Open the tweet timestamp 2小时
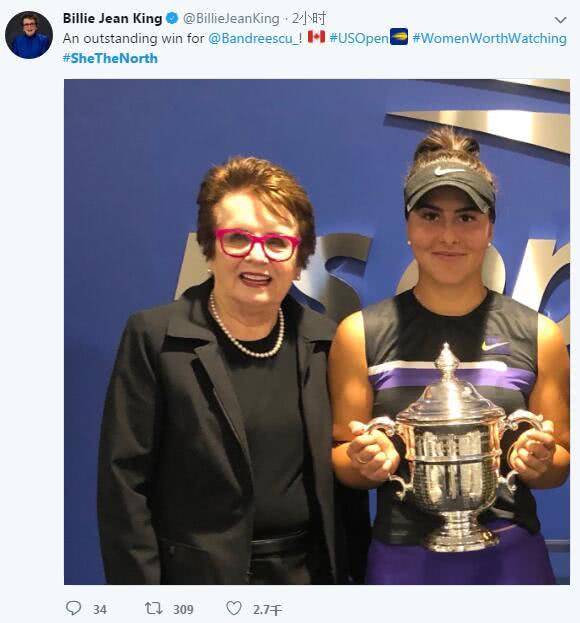This screenshot has width=580, height=623. pyautogui.click(x=309, y=18)
